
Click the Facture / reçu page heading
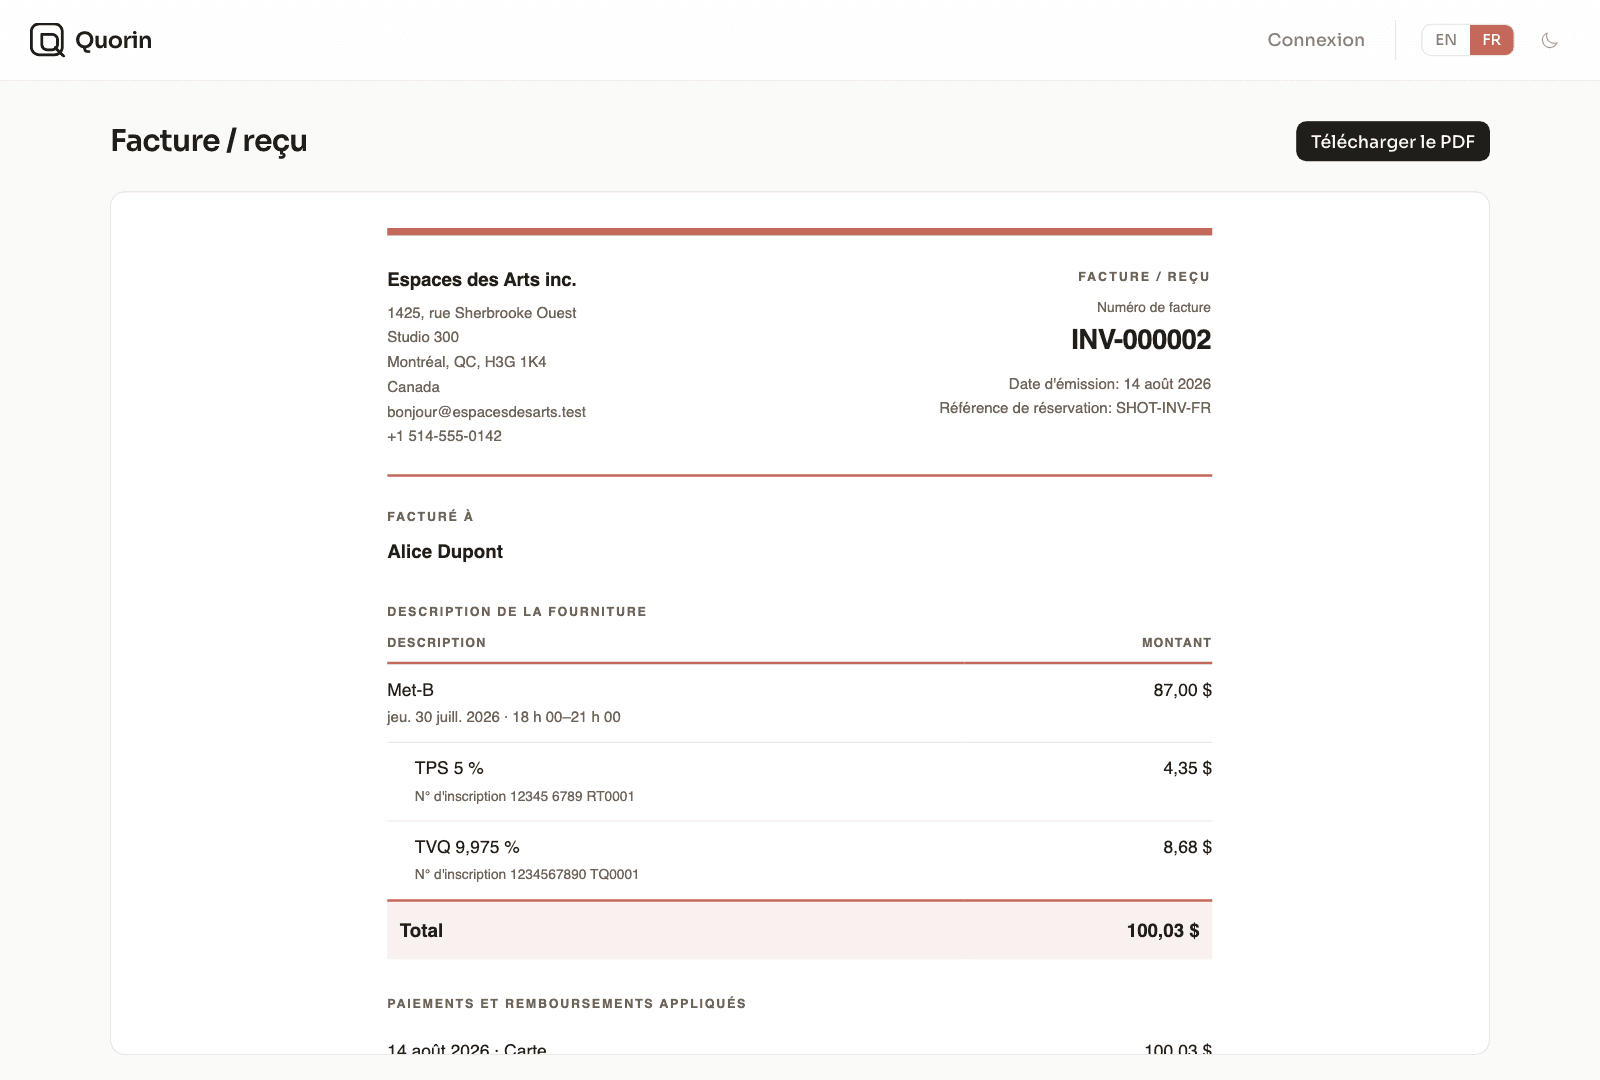209,141
